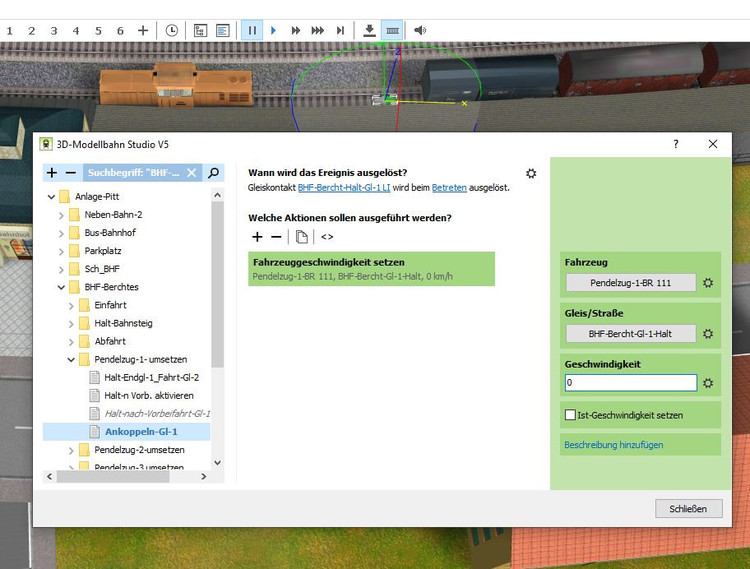The height and width of the screenshot is (569, 750).
Task: Click the Geschwindigkeit input field
Action: (x=629, y=383)
